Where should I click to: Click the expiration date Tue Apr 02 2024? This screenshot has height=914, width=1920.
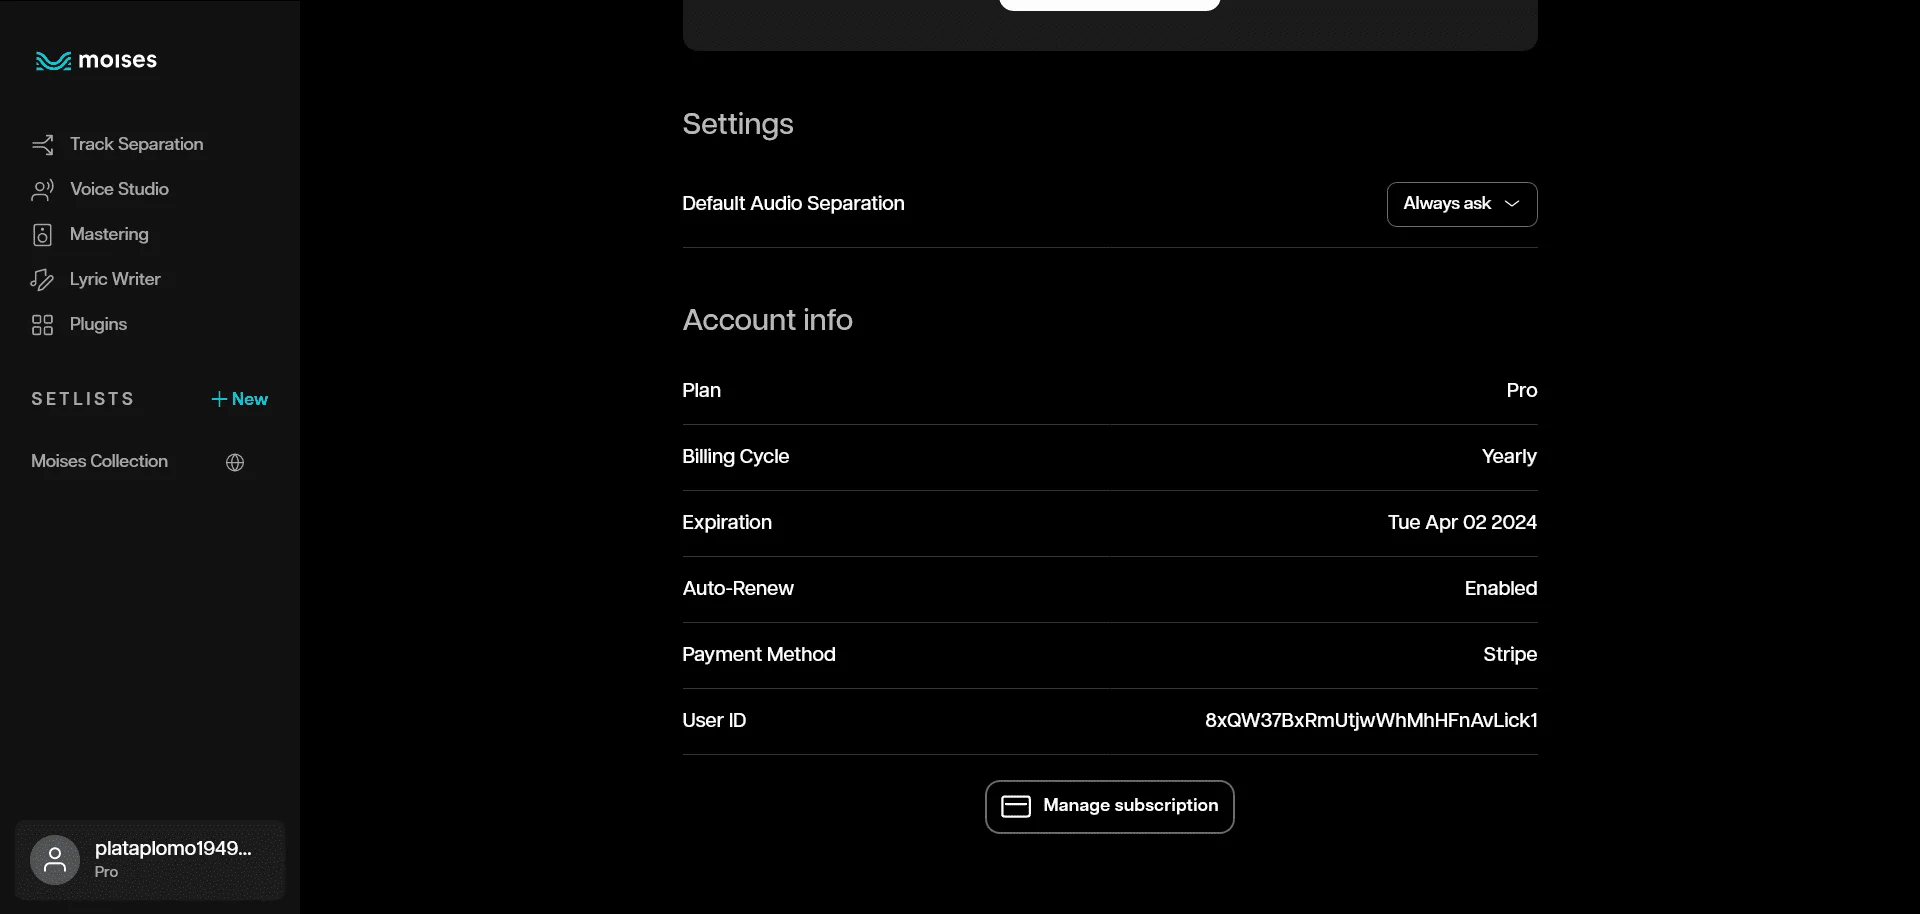tap(1462, 523)
